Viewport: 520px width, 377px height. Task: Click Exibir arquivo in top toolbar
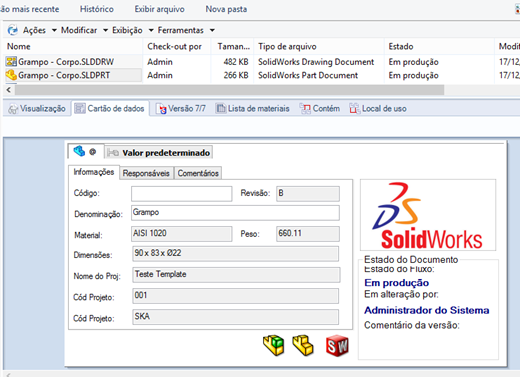[159, 9]
